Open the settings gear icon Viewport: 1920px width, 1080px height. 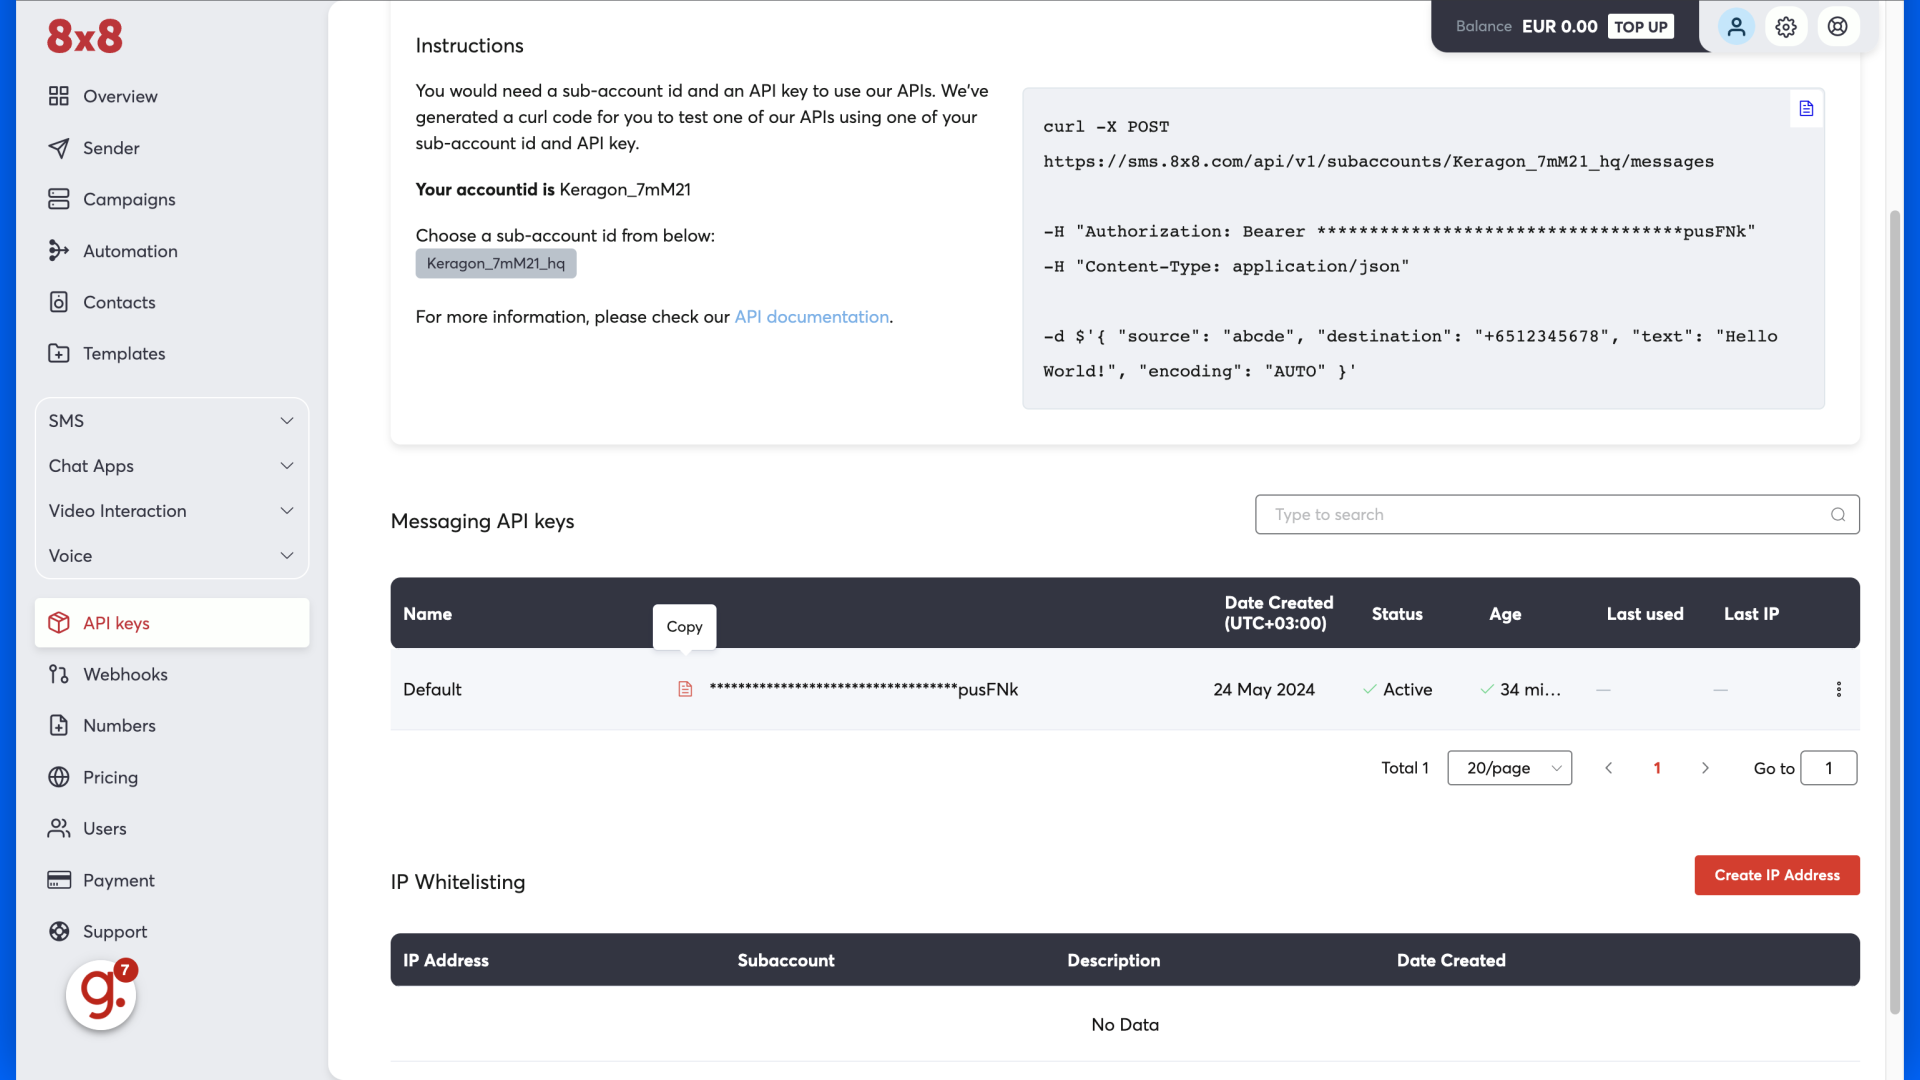point(1786,27)
